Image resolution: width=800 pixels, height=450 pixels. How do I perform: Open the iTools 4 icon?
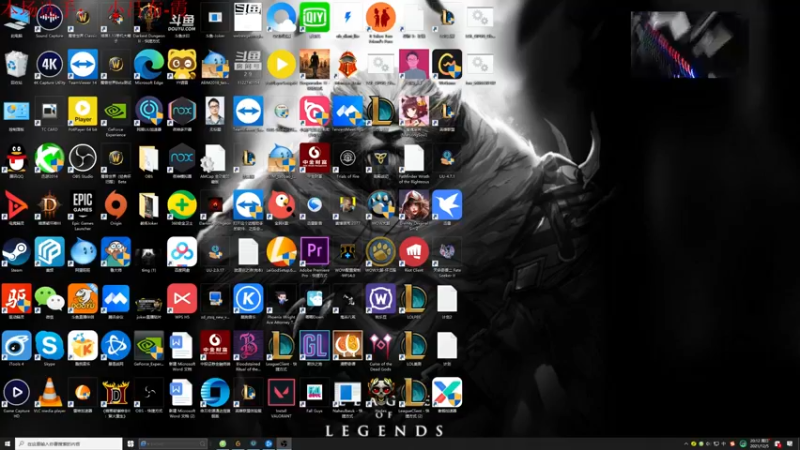[16, 346]
